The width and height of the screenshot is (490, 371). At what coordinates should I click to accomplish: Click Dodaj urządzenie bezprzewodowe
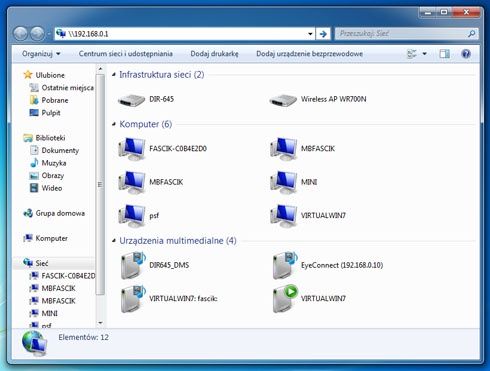309,54
